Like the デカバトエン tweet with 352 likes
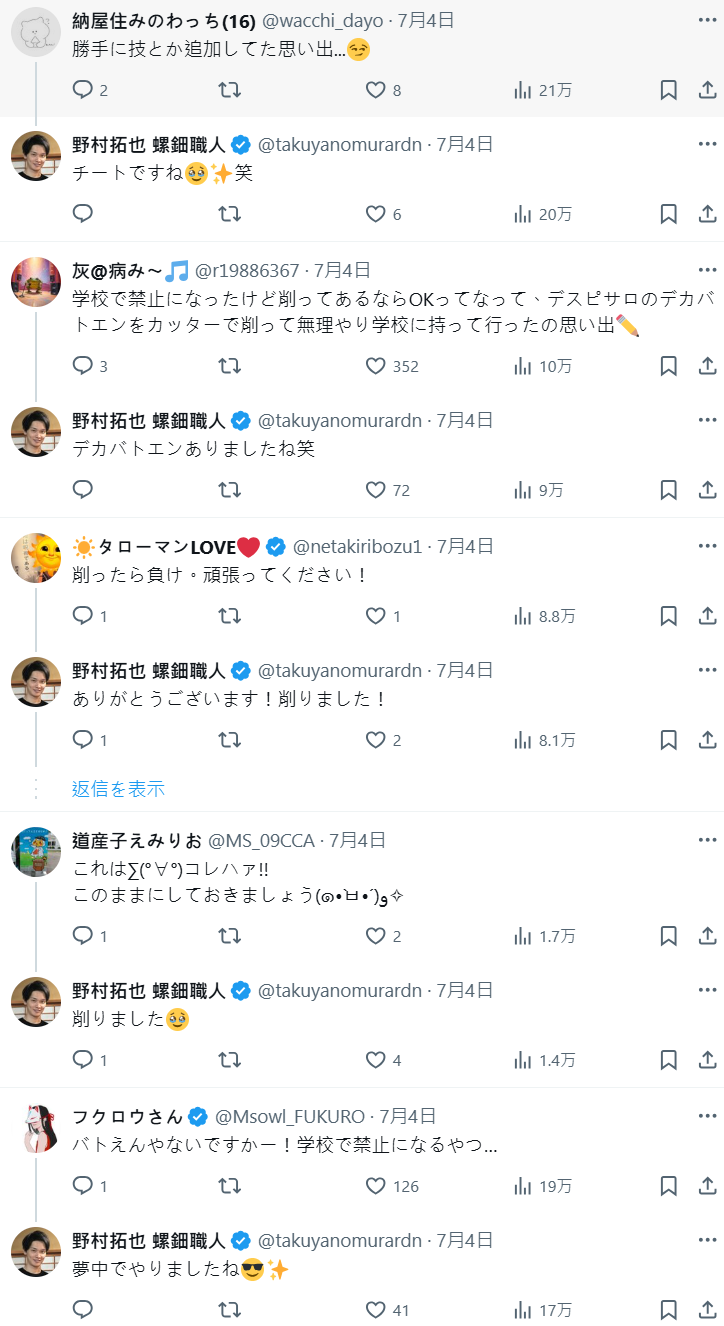This screenshot has width=724, height=1326. point(376,366)
